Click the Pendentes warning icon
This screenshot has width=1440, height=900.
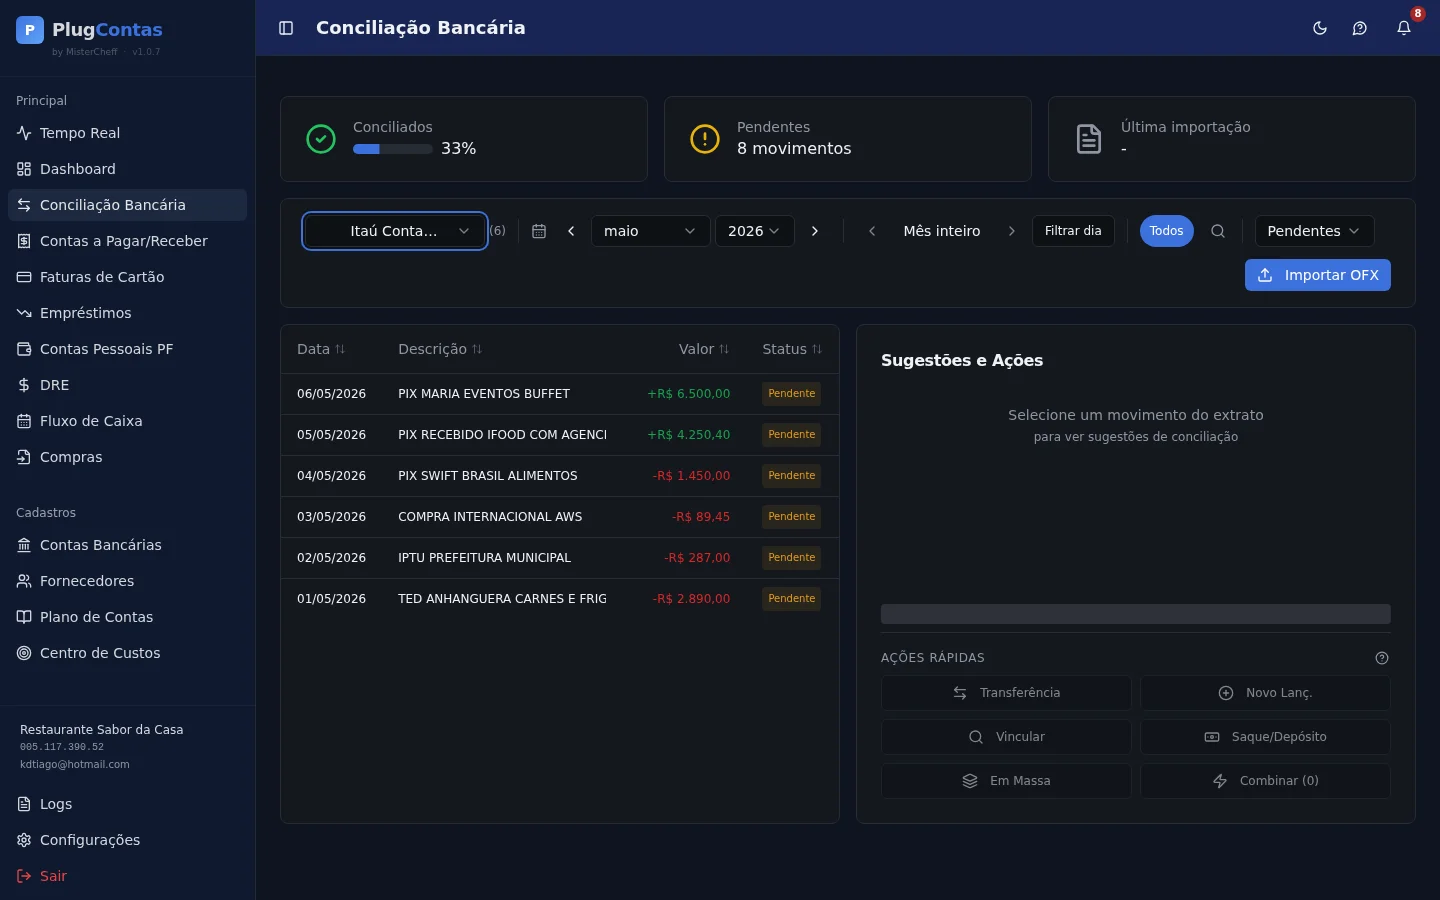click(x=705, y=139)
